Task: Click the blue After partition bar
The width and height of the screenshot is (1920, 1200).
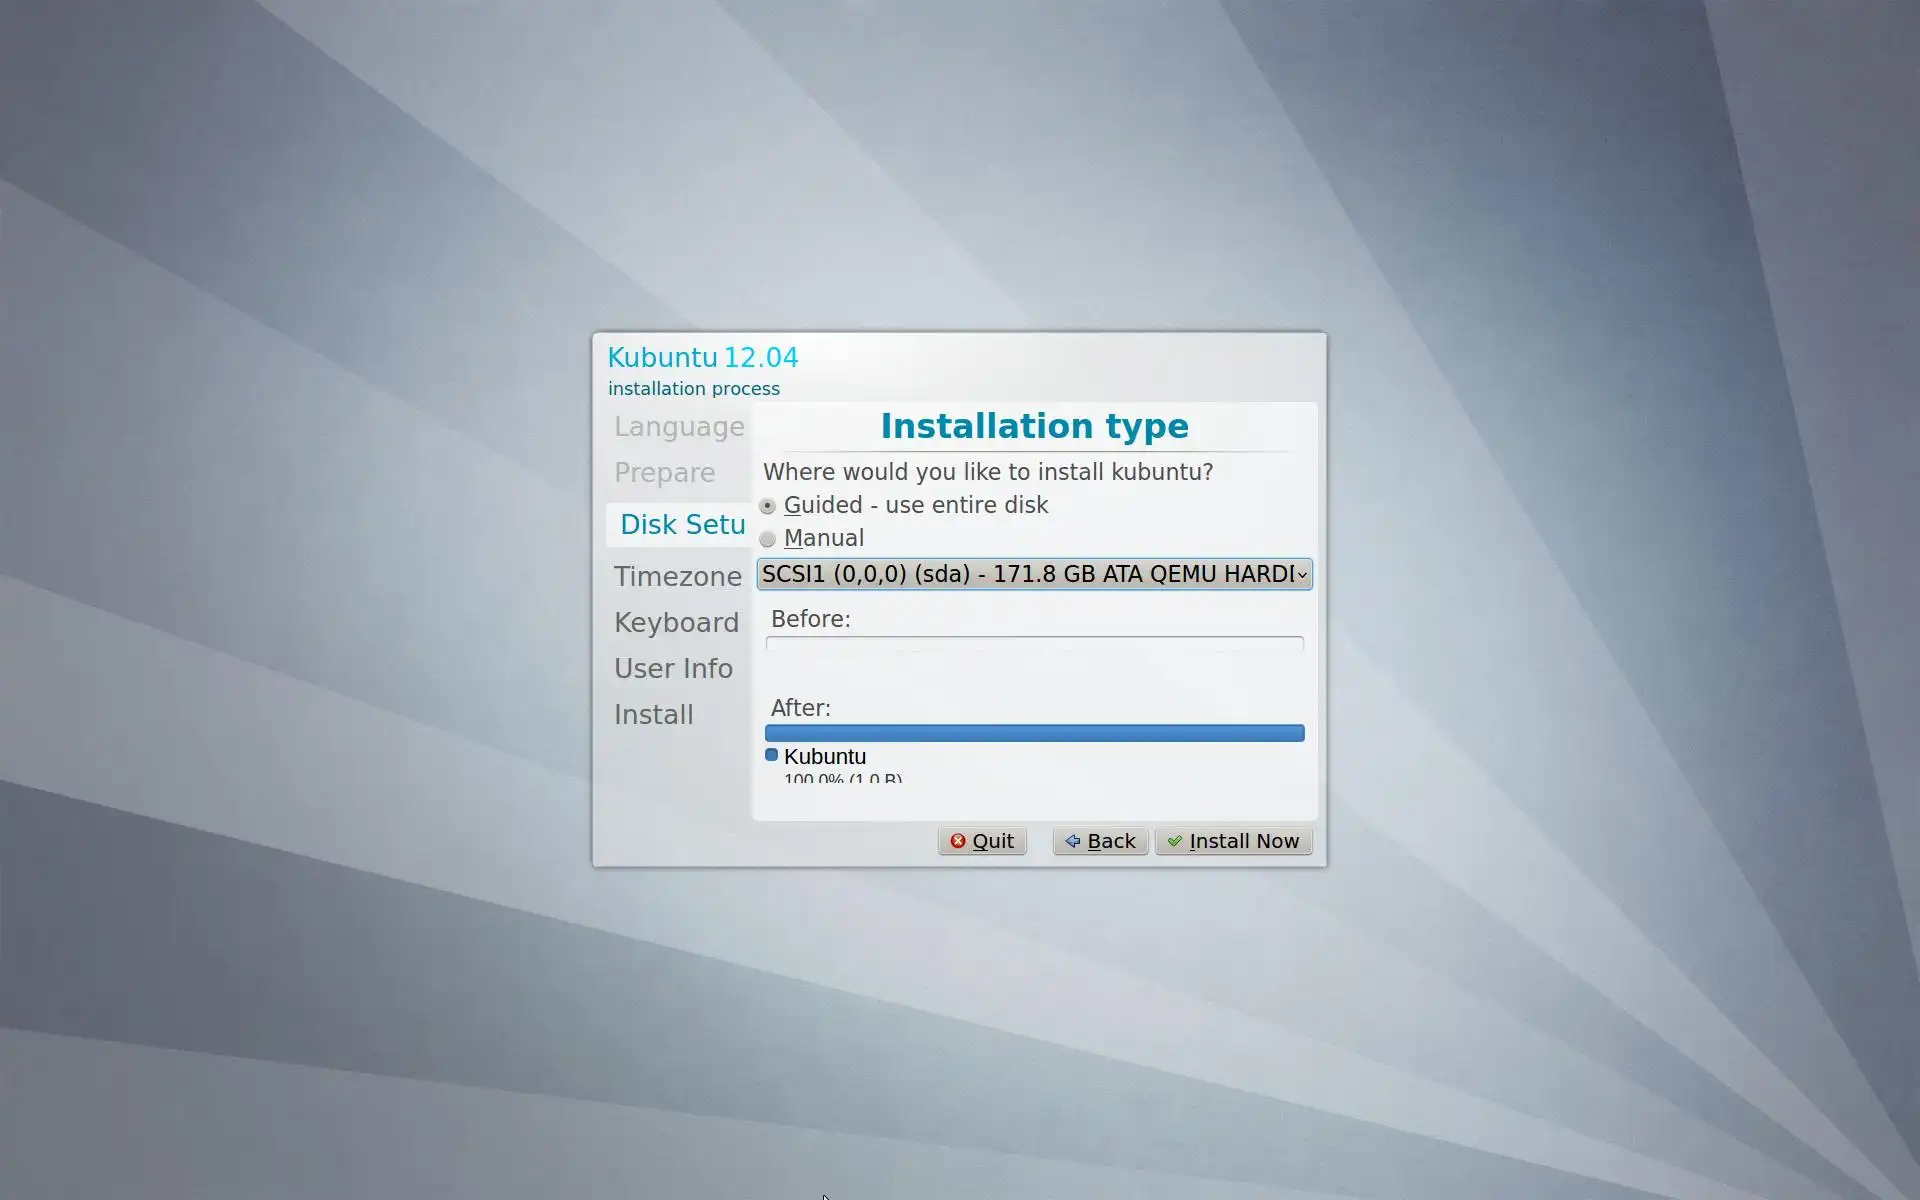Action: pyautogui.click(x=1034, y=733)
